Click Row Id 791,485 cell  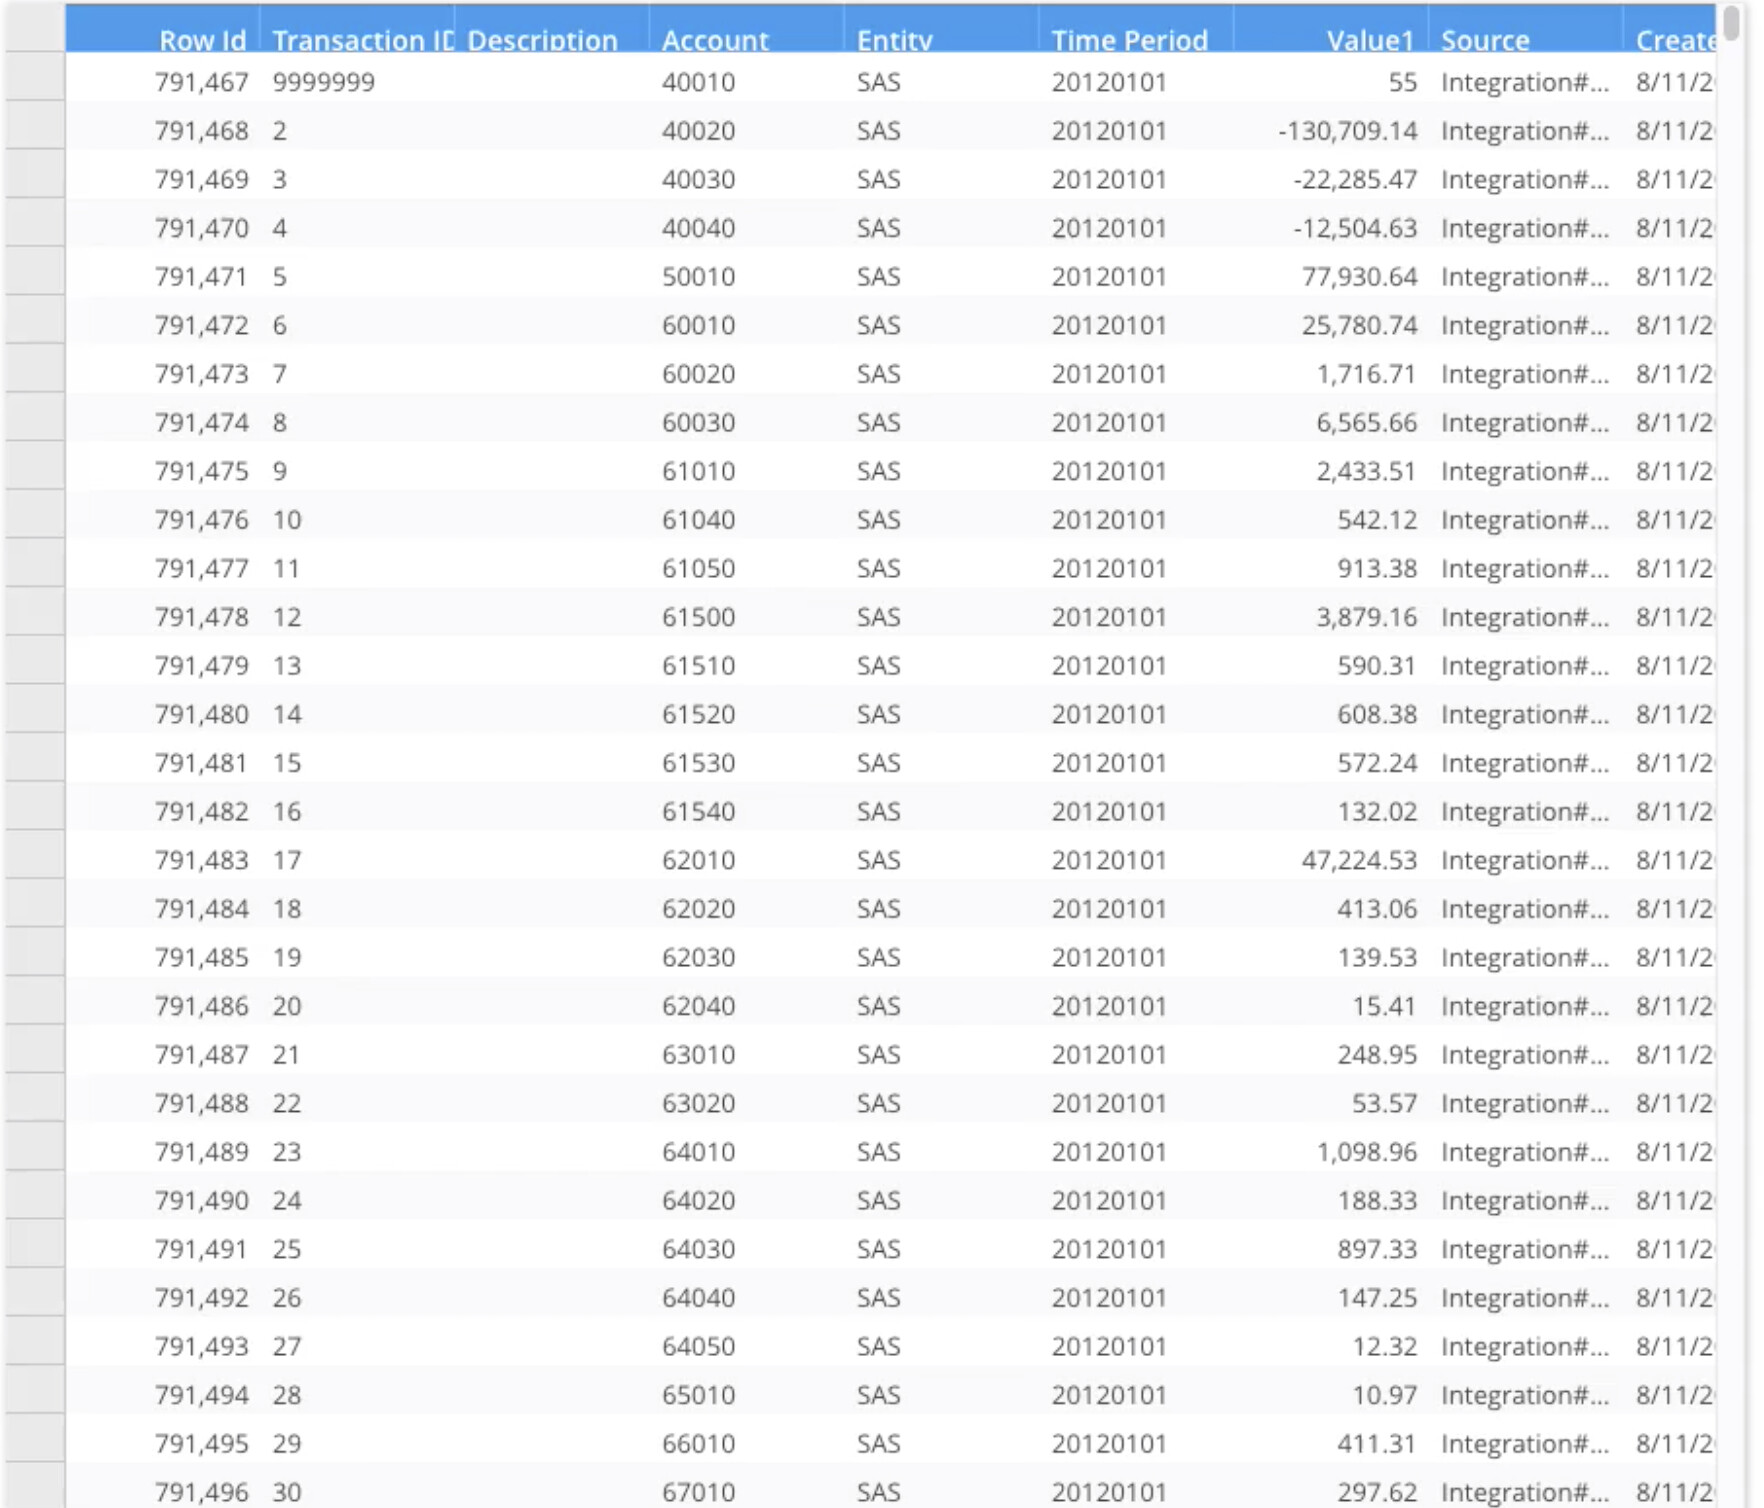[163, 958]
